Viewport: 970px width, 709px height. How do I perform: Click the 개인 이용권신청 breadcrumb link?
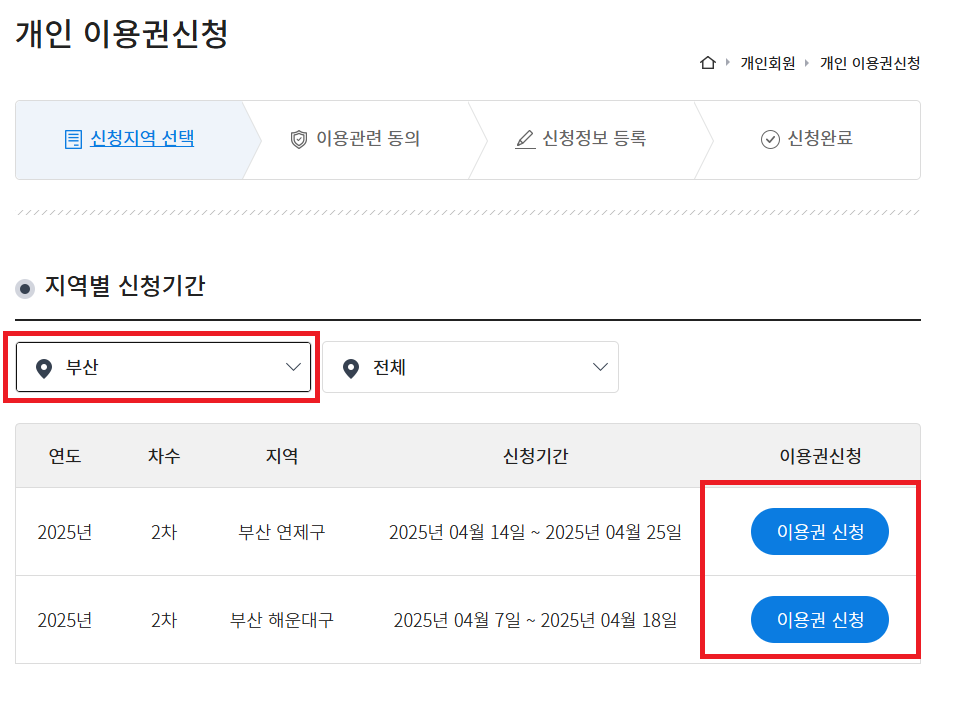click(x=869, y=62)
